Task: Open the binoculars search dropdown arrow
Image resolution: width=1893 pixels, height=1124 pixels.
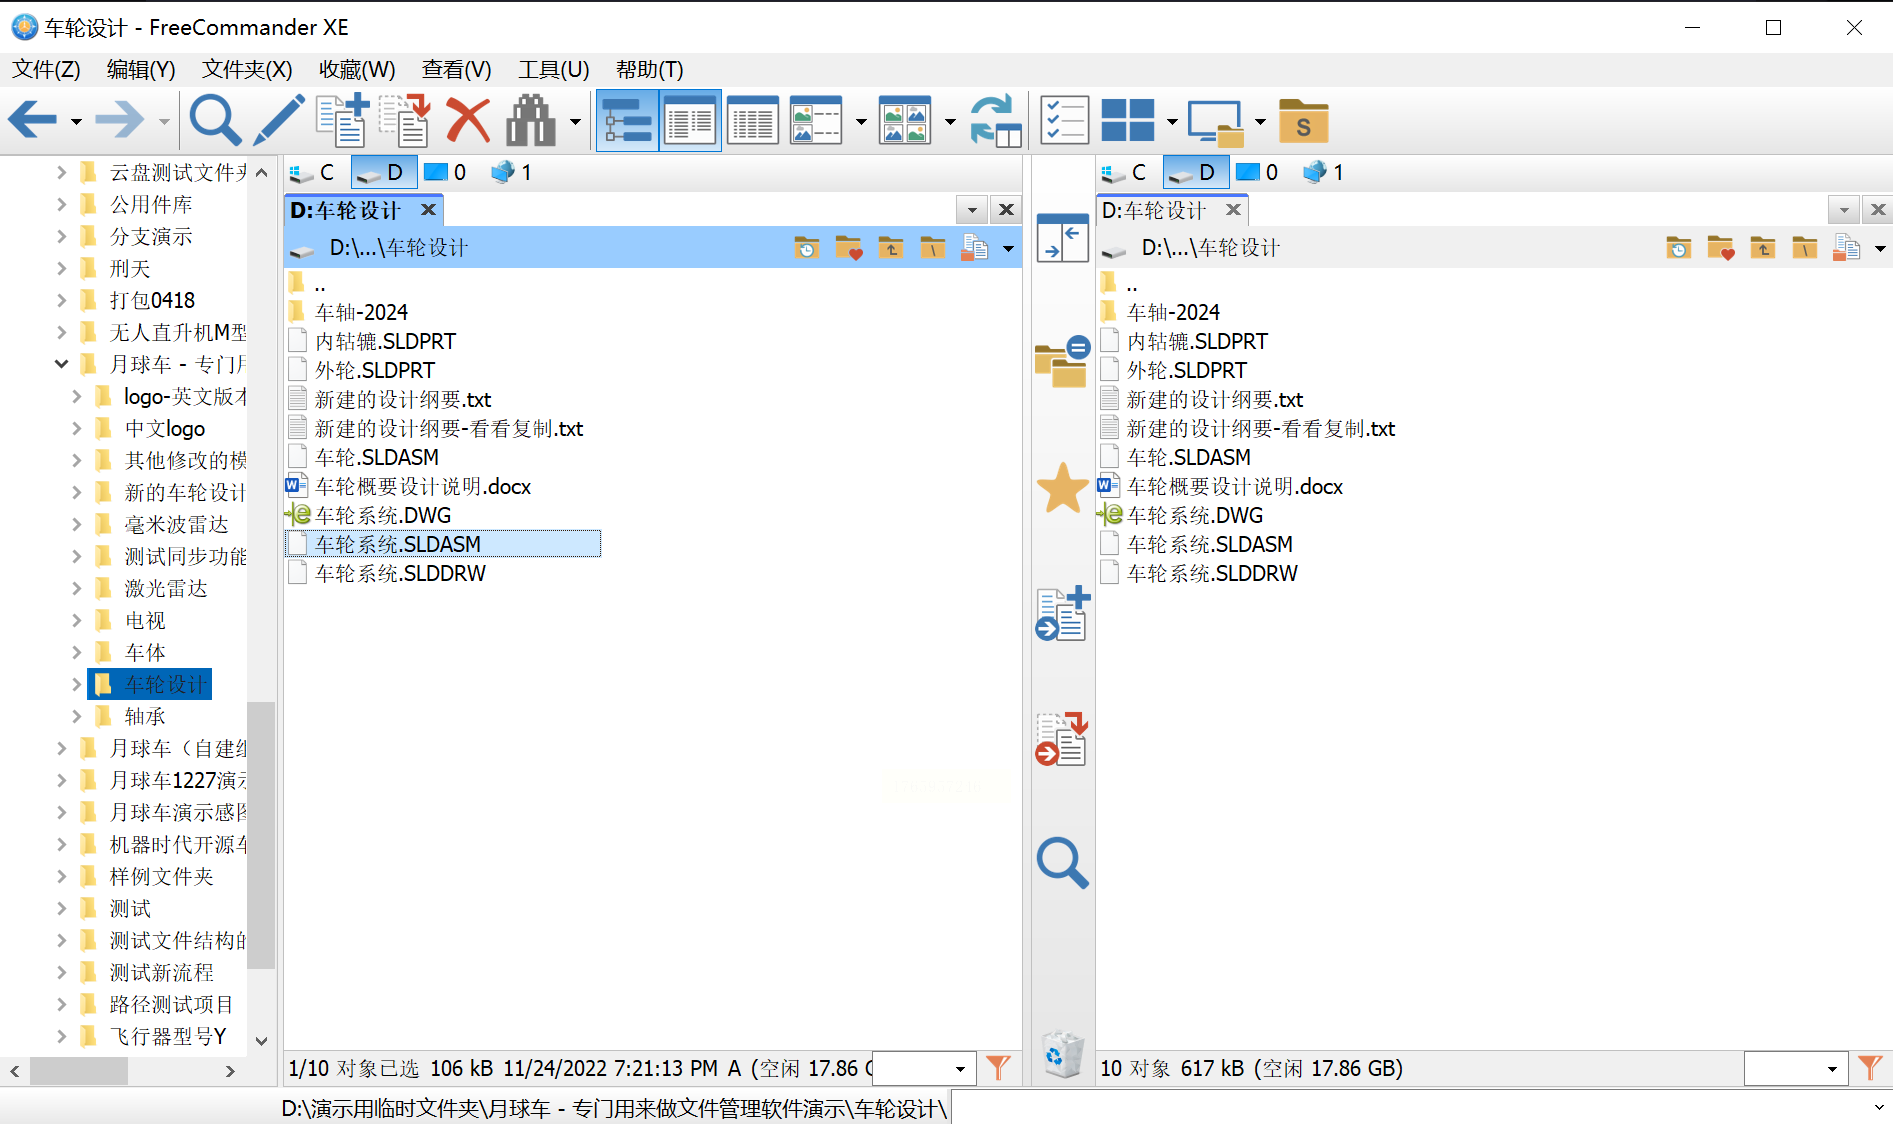Action: [575, 122]
